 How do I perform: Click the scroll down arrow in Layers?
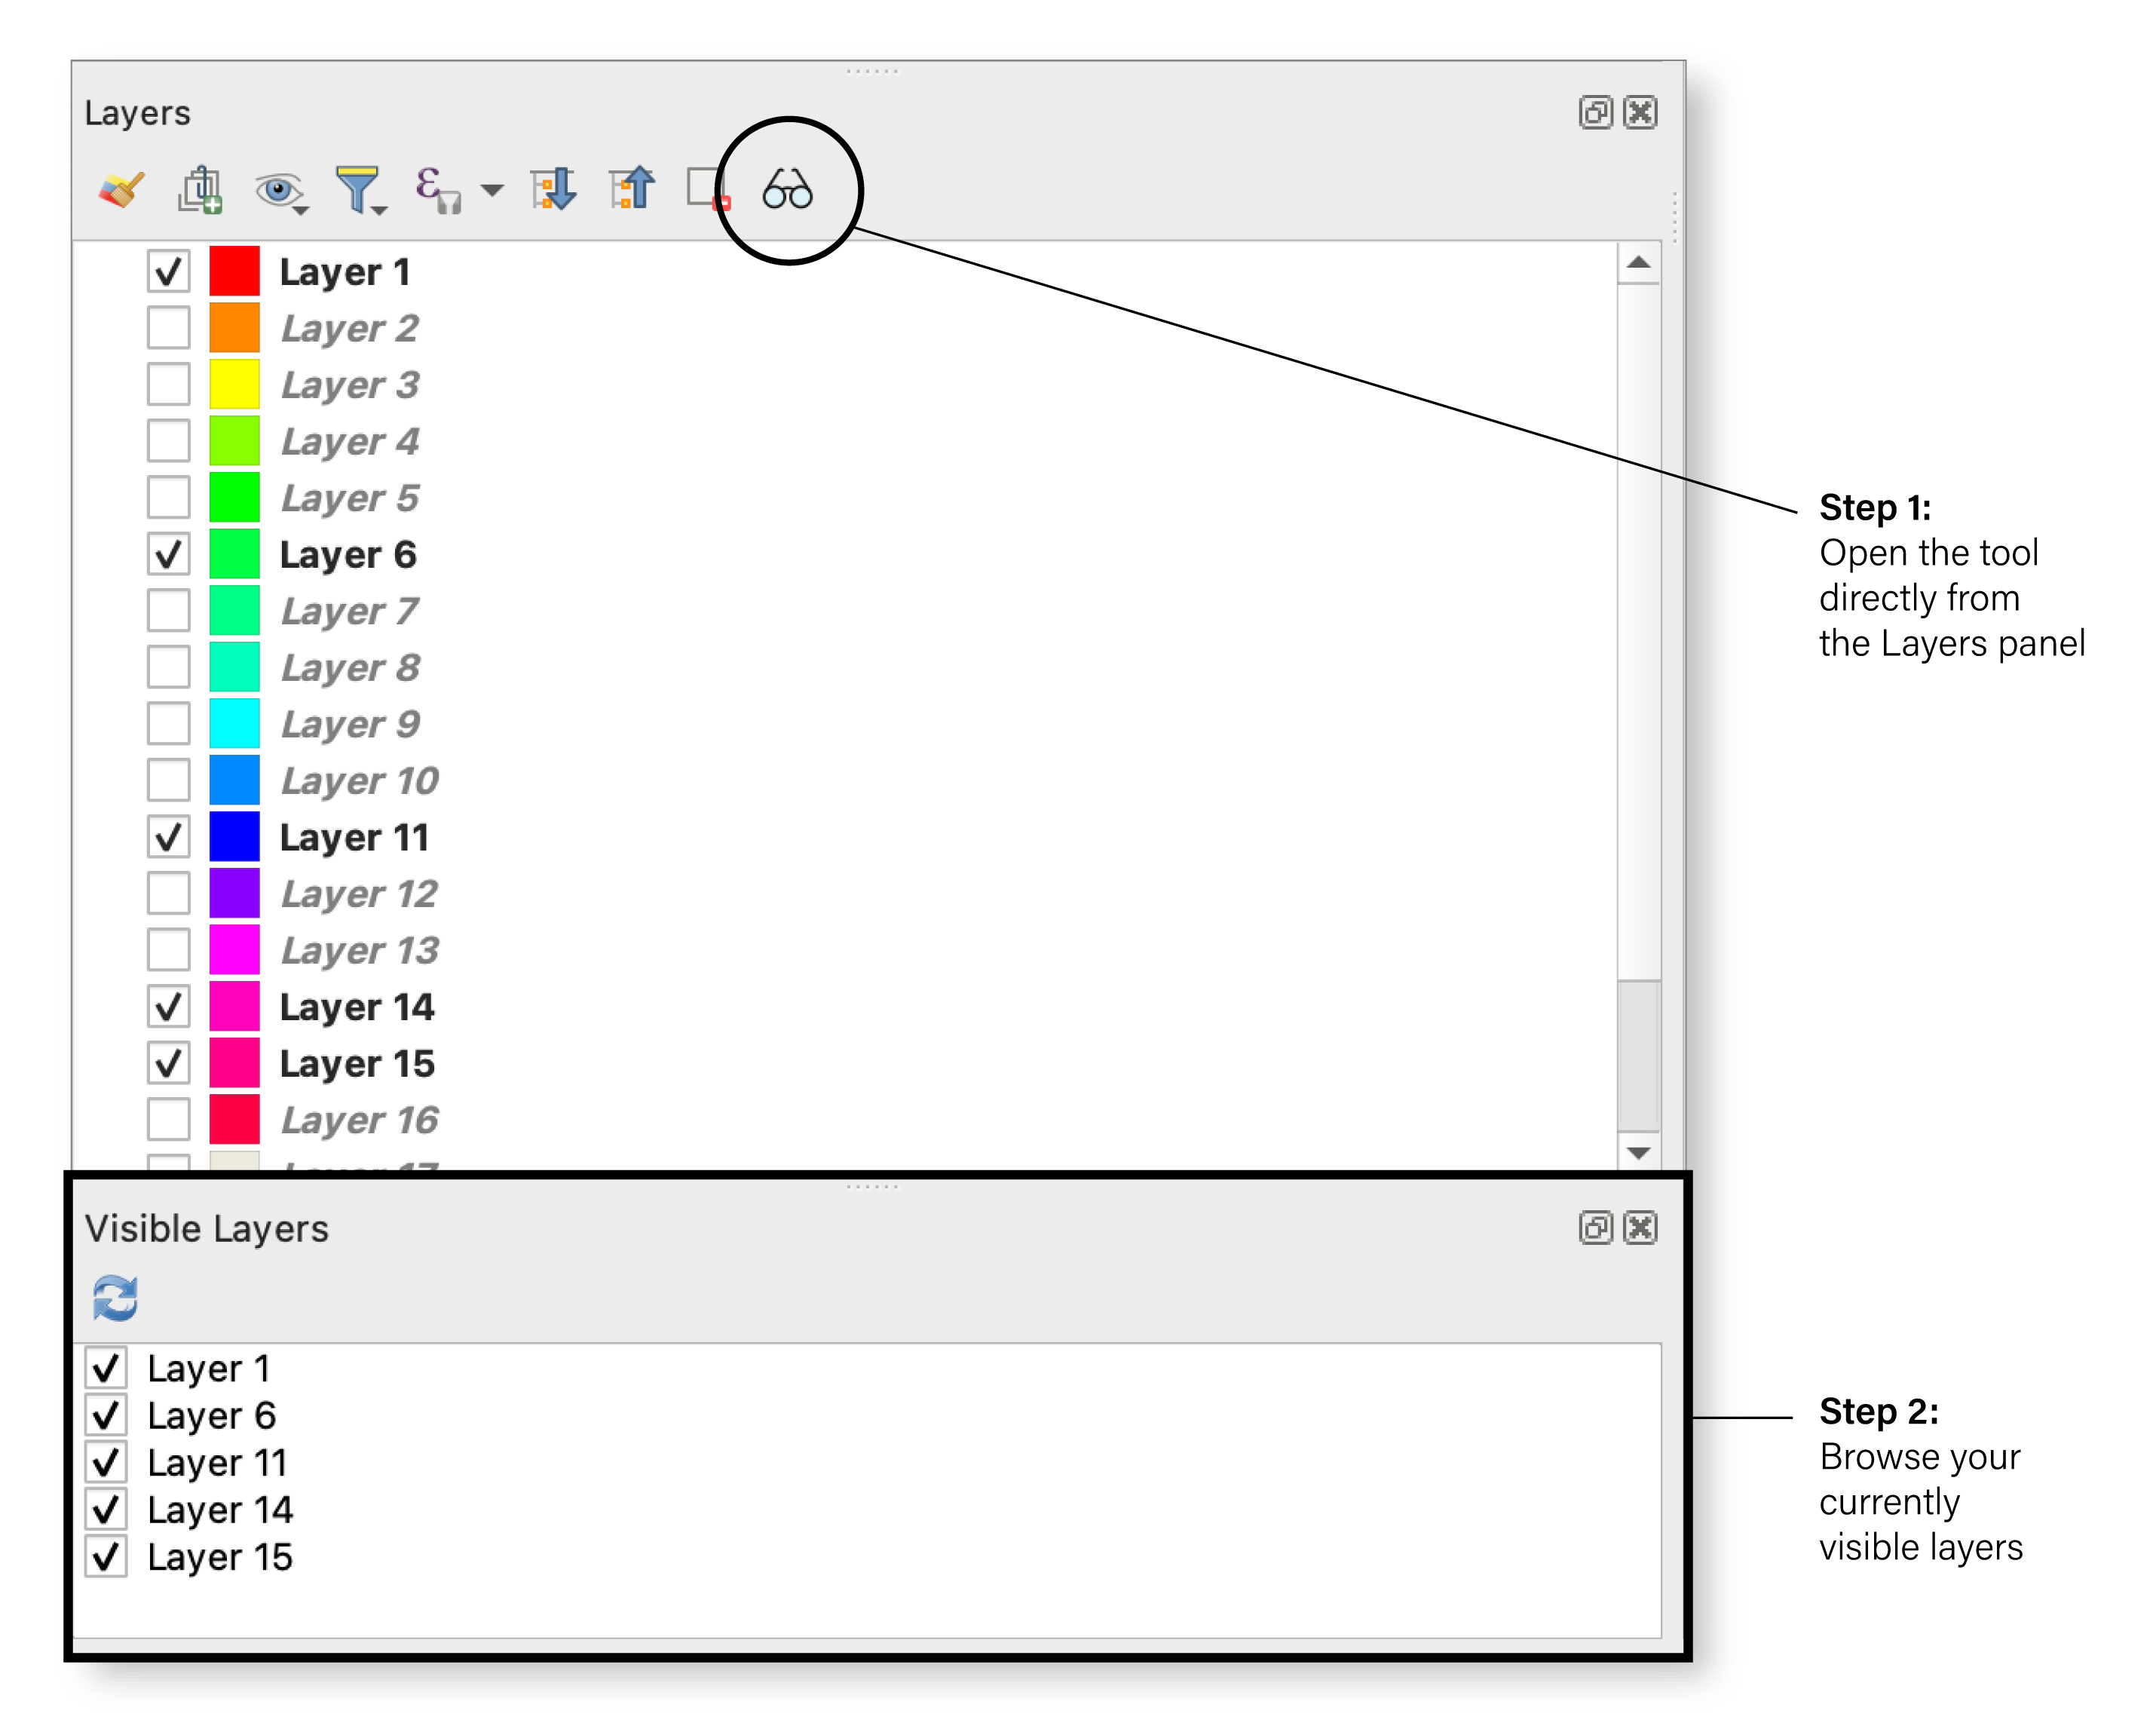1638,1152
